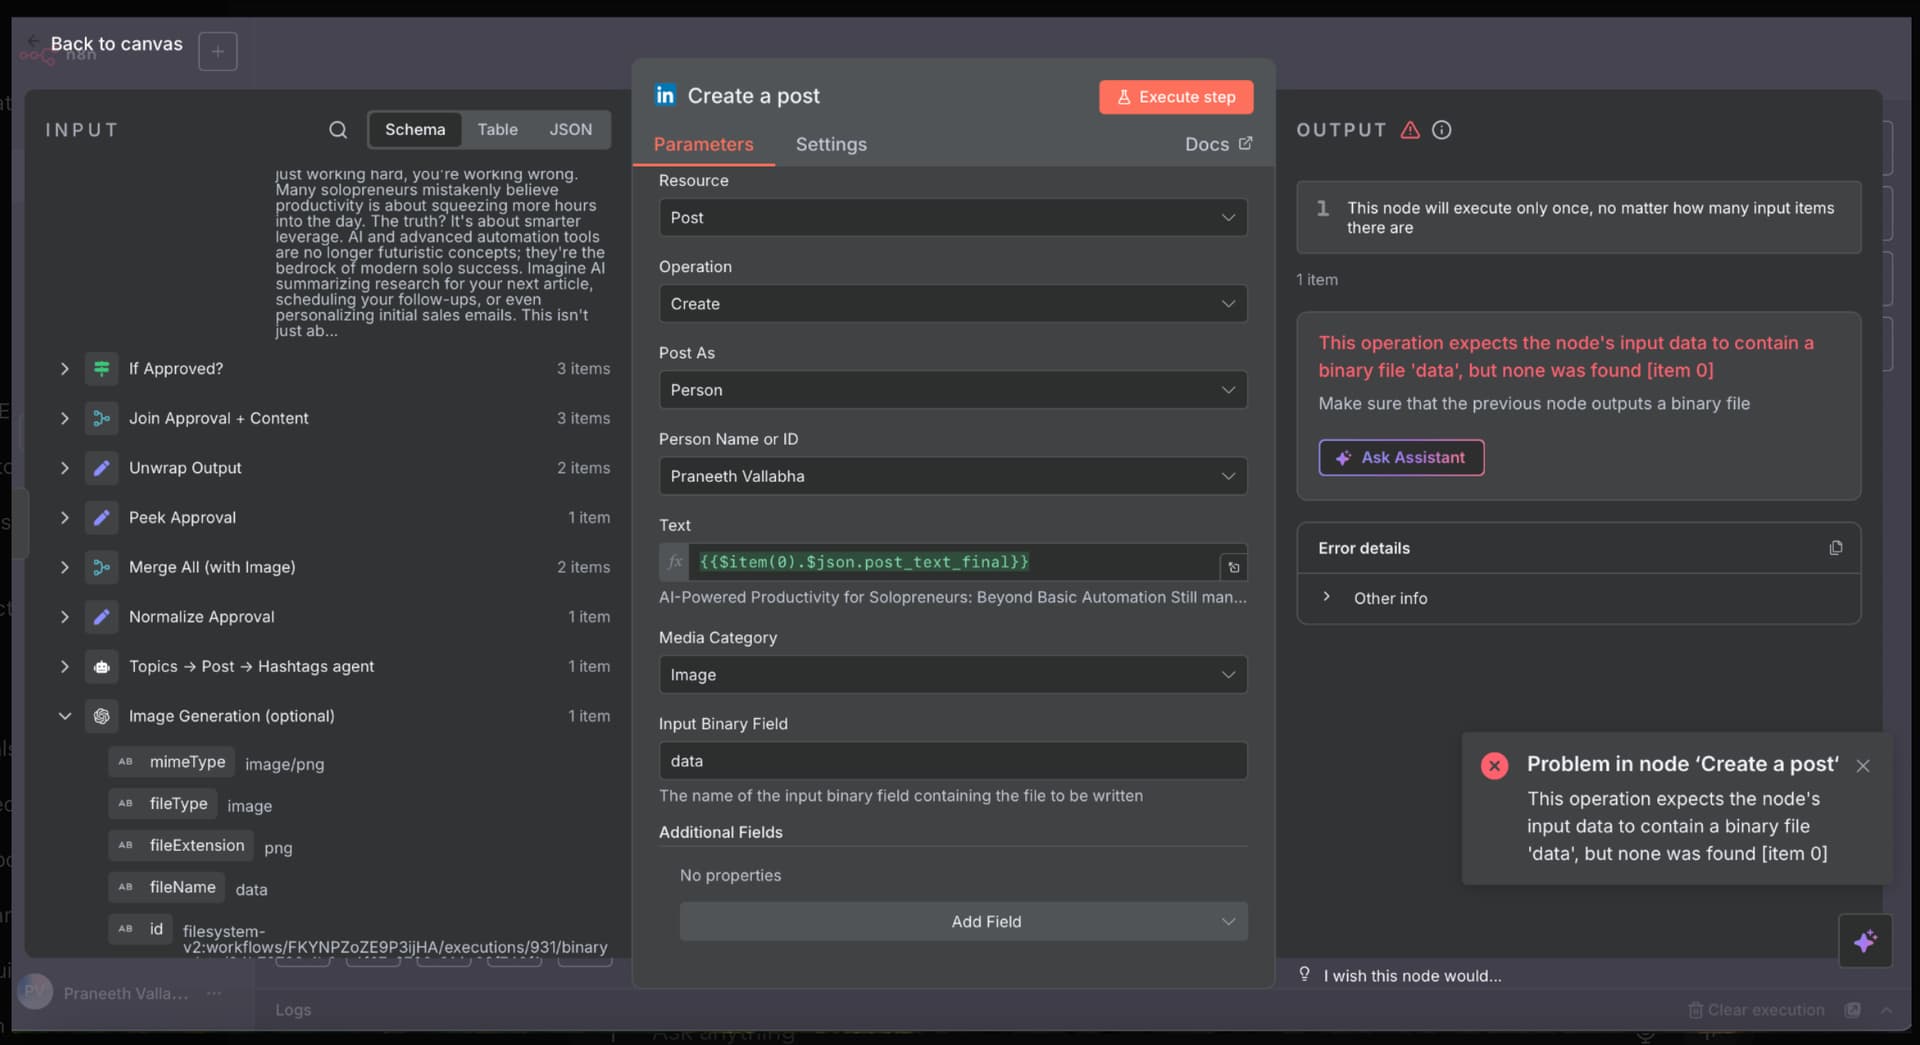Click the expression editor icon in Text field
Screen dimensions: 1920x1045
(x=1234, y=567)
